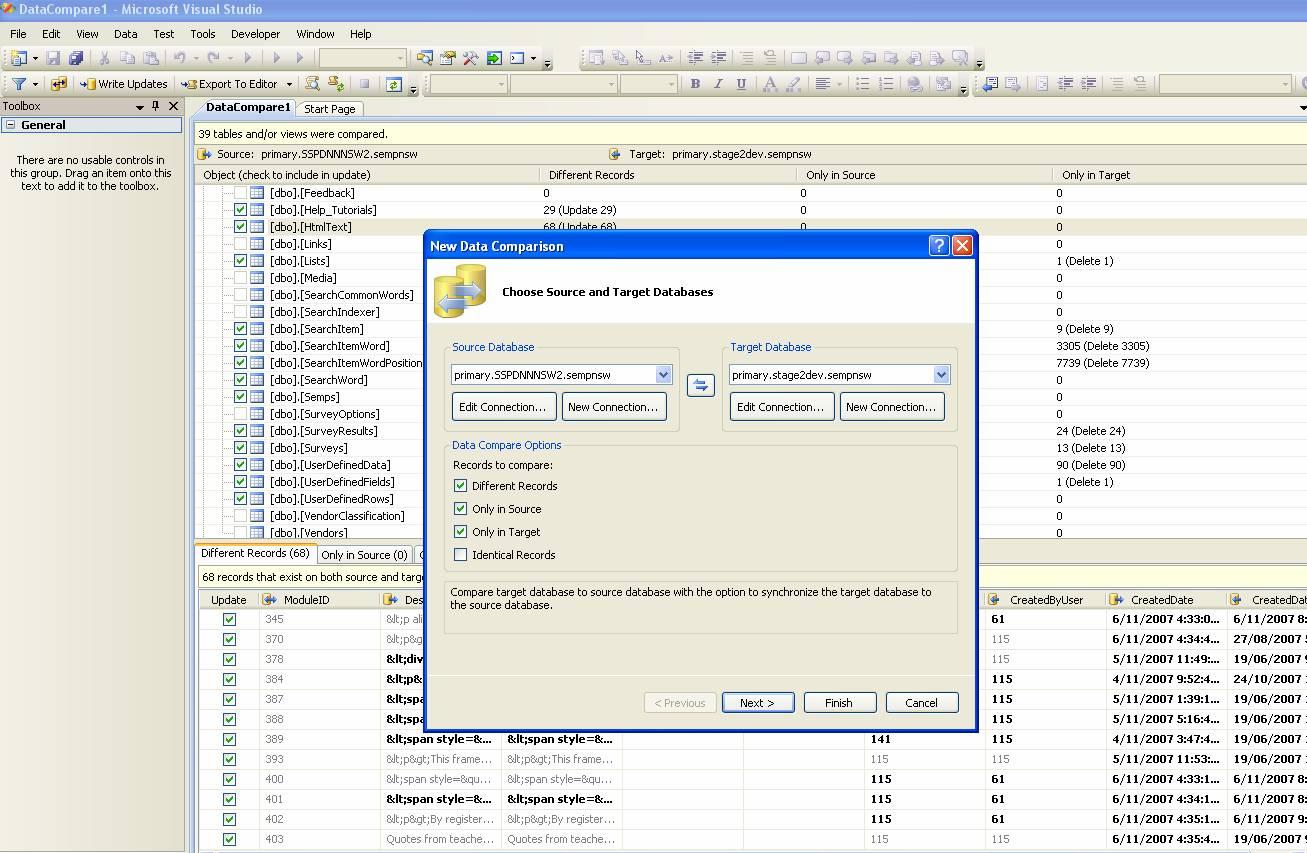Screen dimensions: 1307x853
Task: Click the bulleted list icon
Action: coord(862,84)
